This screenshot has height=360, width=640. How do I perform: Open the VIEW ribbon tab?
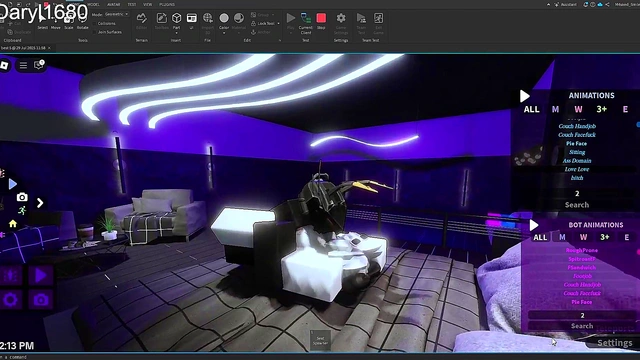tap(147, 4)
